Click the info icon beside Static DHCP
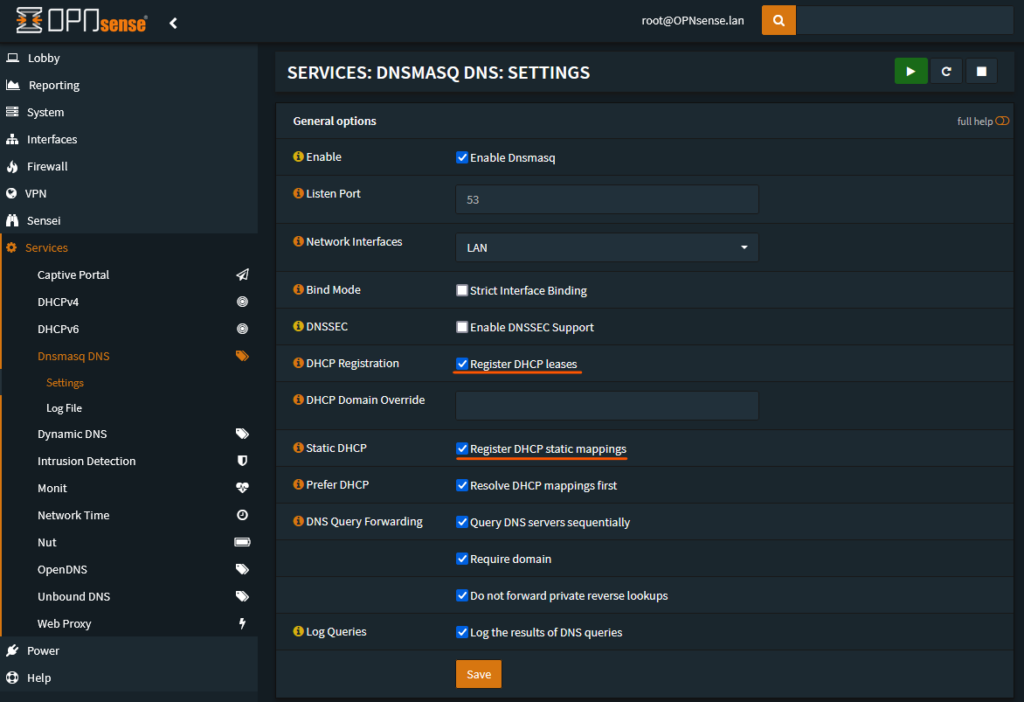This screenshot has height=702, width=1024. pos(298,448)
